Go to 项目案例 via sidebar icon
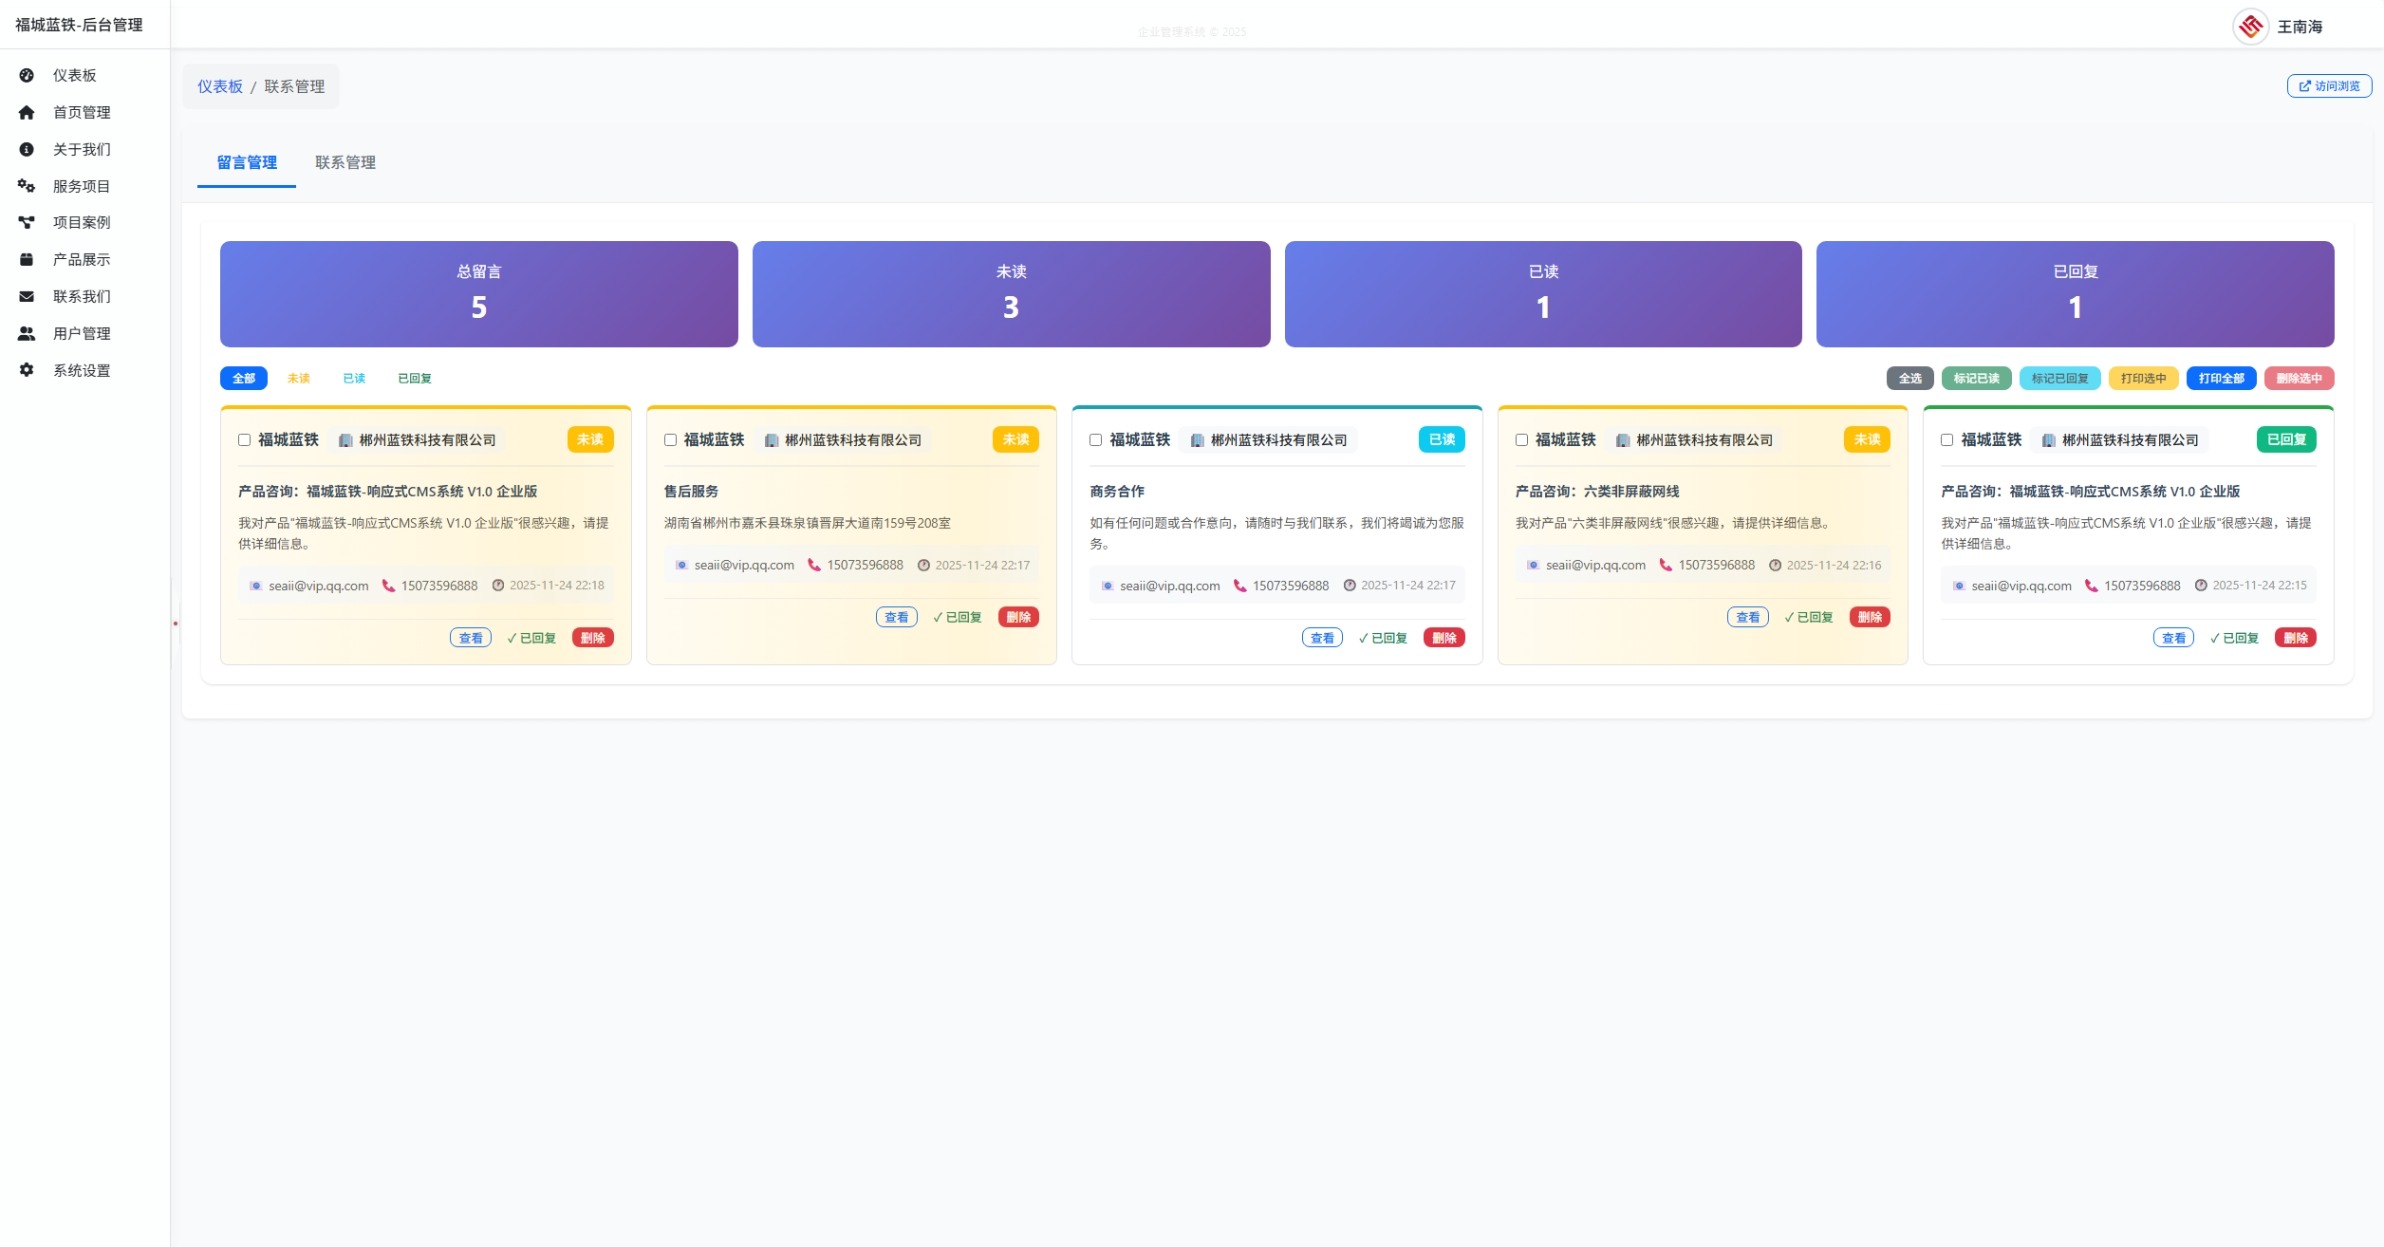Viewport: 2384px width, 1247px height. pyautogui.click(x=81, y=223)
